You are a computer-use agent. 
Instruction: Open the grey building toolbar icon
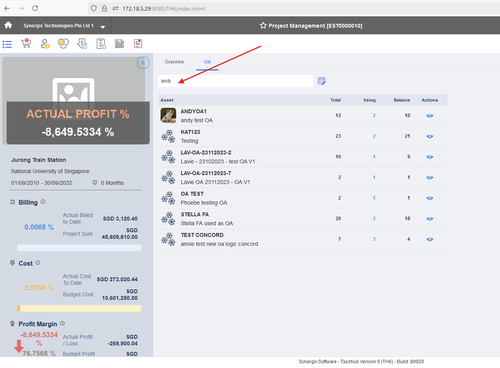click(x=119, y=44)
